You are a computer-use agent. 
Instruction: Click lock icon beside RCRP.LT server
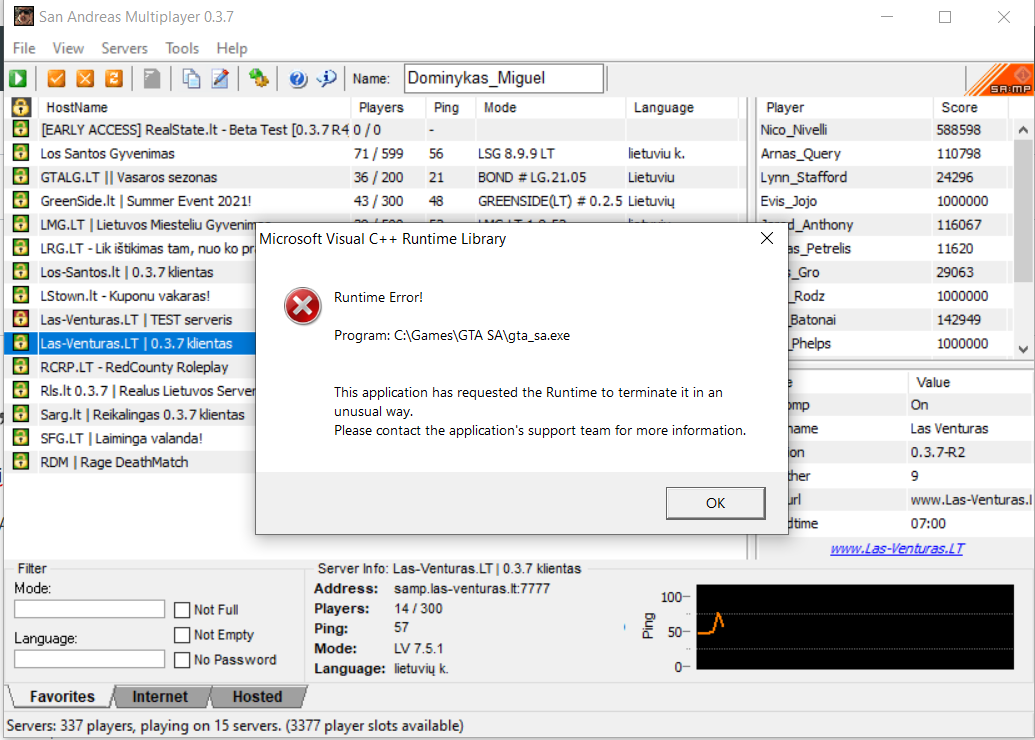click(x=21, y=367)
